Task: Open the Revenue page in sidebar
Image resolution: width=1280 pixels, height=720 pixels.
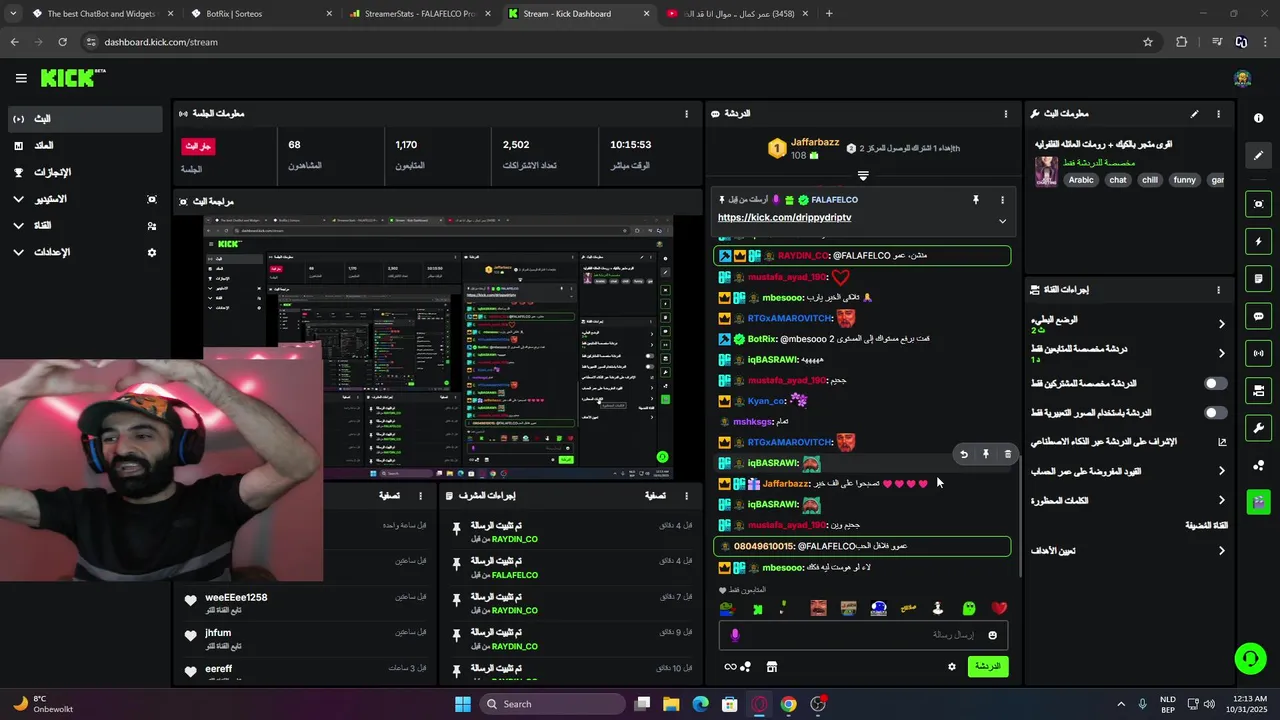Action: click(84, 146)
